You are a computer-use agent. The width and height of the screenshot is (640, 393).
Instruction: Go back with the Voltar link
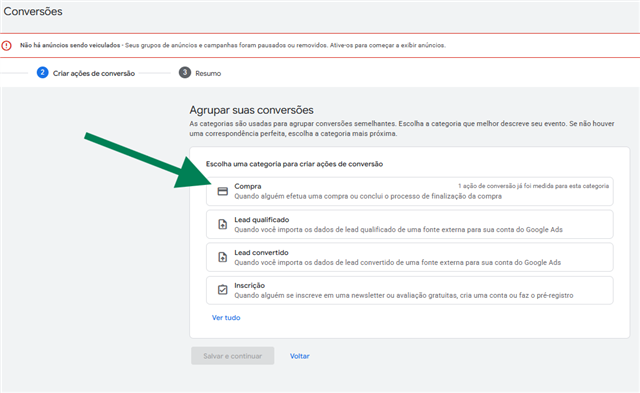coord(300,356)
